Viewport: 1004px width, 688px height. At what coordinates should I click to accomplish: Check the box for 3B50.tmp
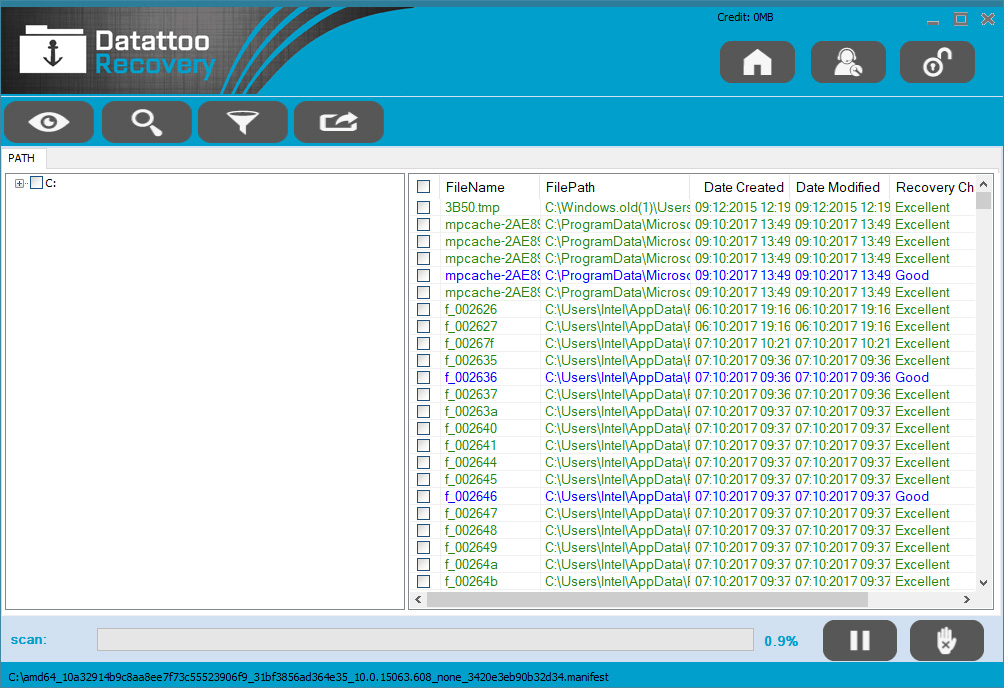[424, 208]
